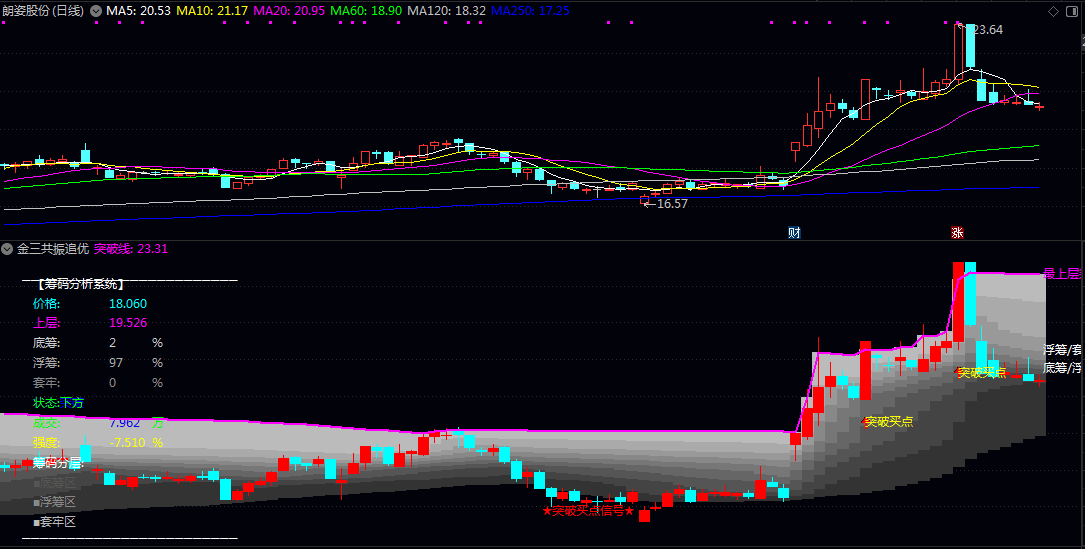This screenshot has width=1085, height=549.
Task: Click the MA5: 20.53 indicator label
Action: 138,11
